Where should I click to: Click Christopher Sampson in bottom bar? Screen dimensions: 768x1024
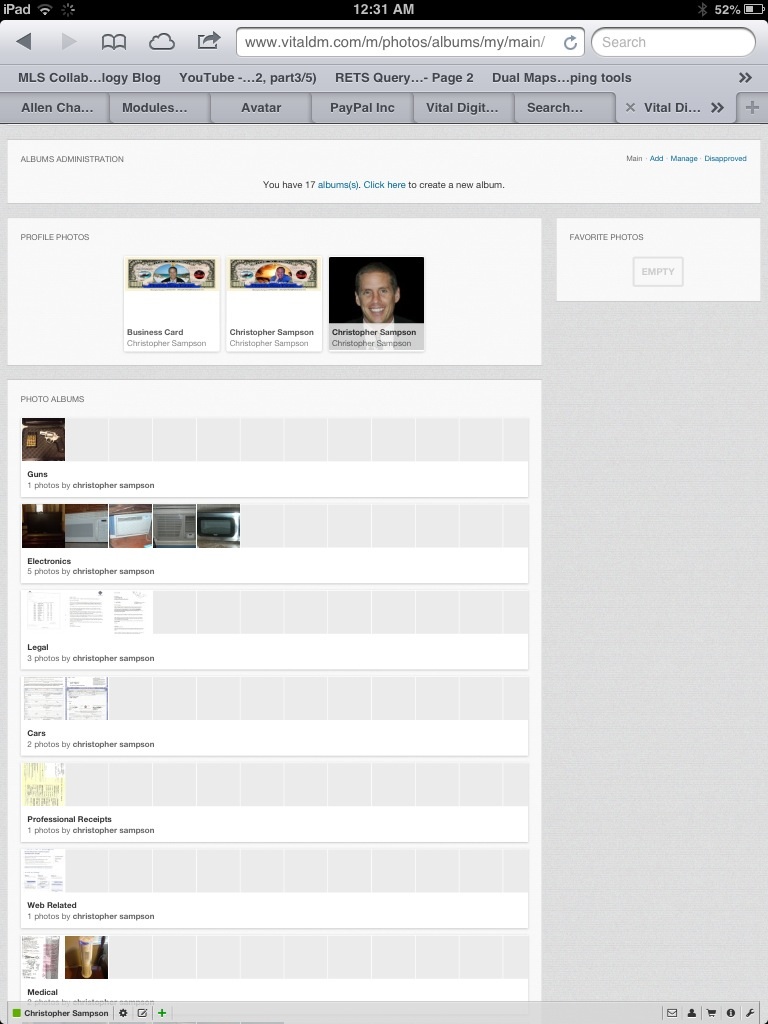[66, 1013]
